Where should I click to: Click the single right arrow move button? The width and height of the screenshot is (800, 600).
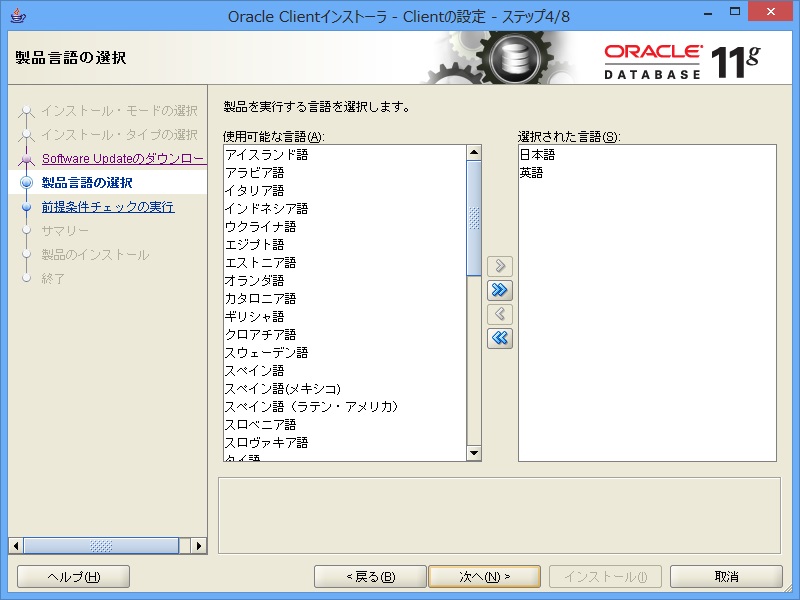[499, 266]
